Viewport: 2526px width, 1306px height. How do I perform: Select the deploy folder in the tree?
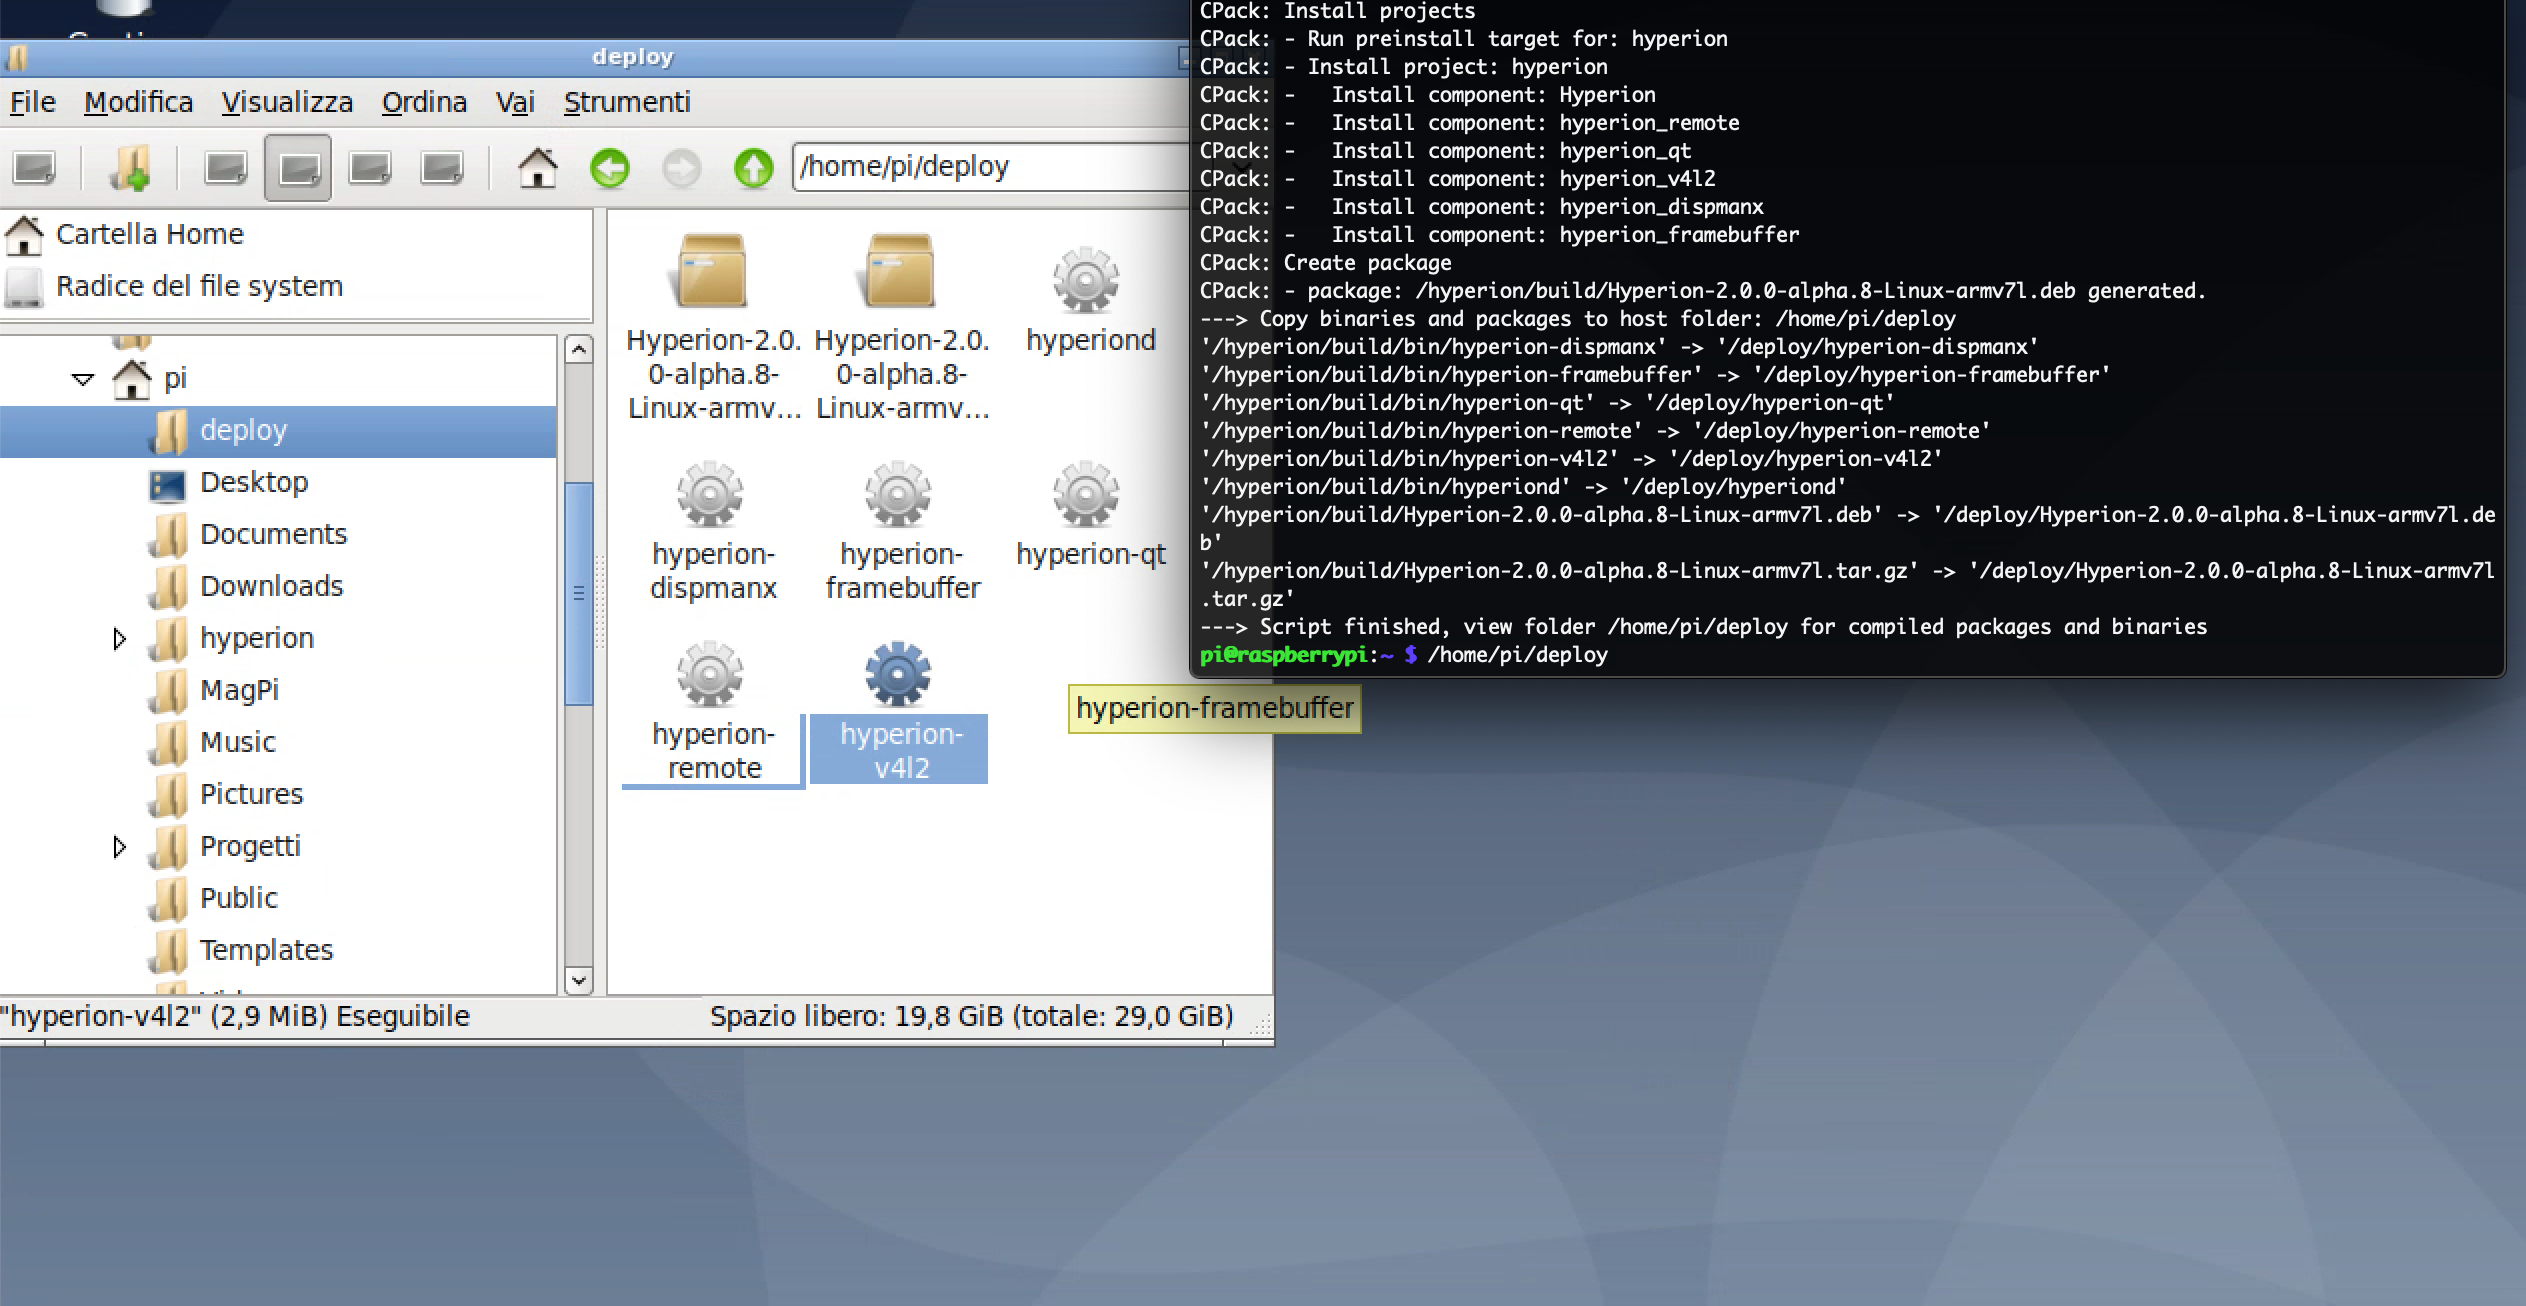278,431
